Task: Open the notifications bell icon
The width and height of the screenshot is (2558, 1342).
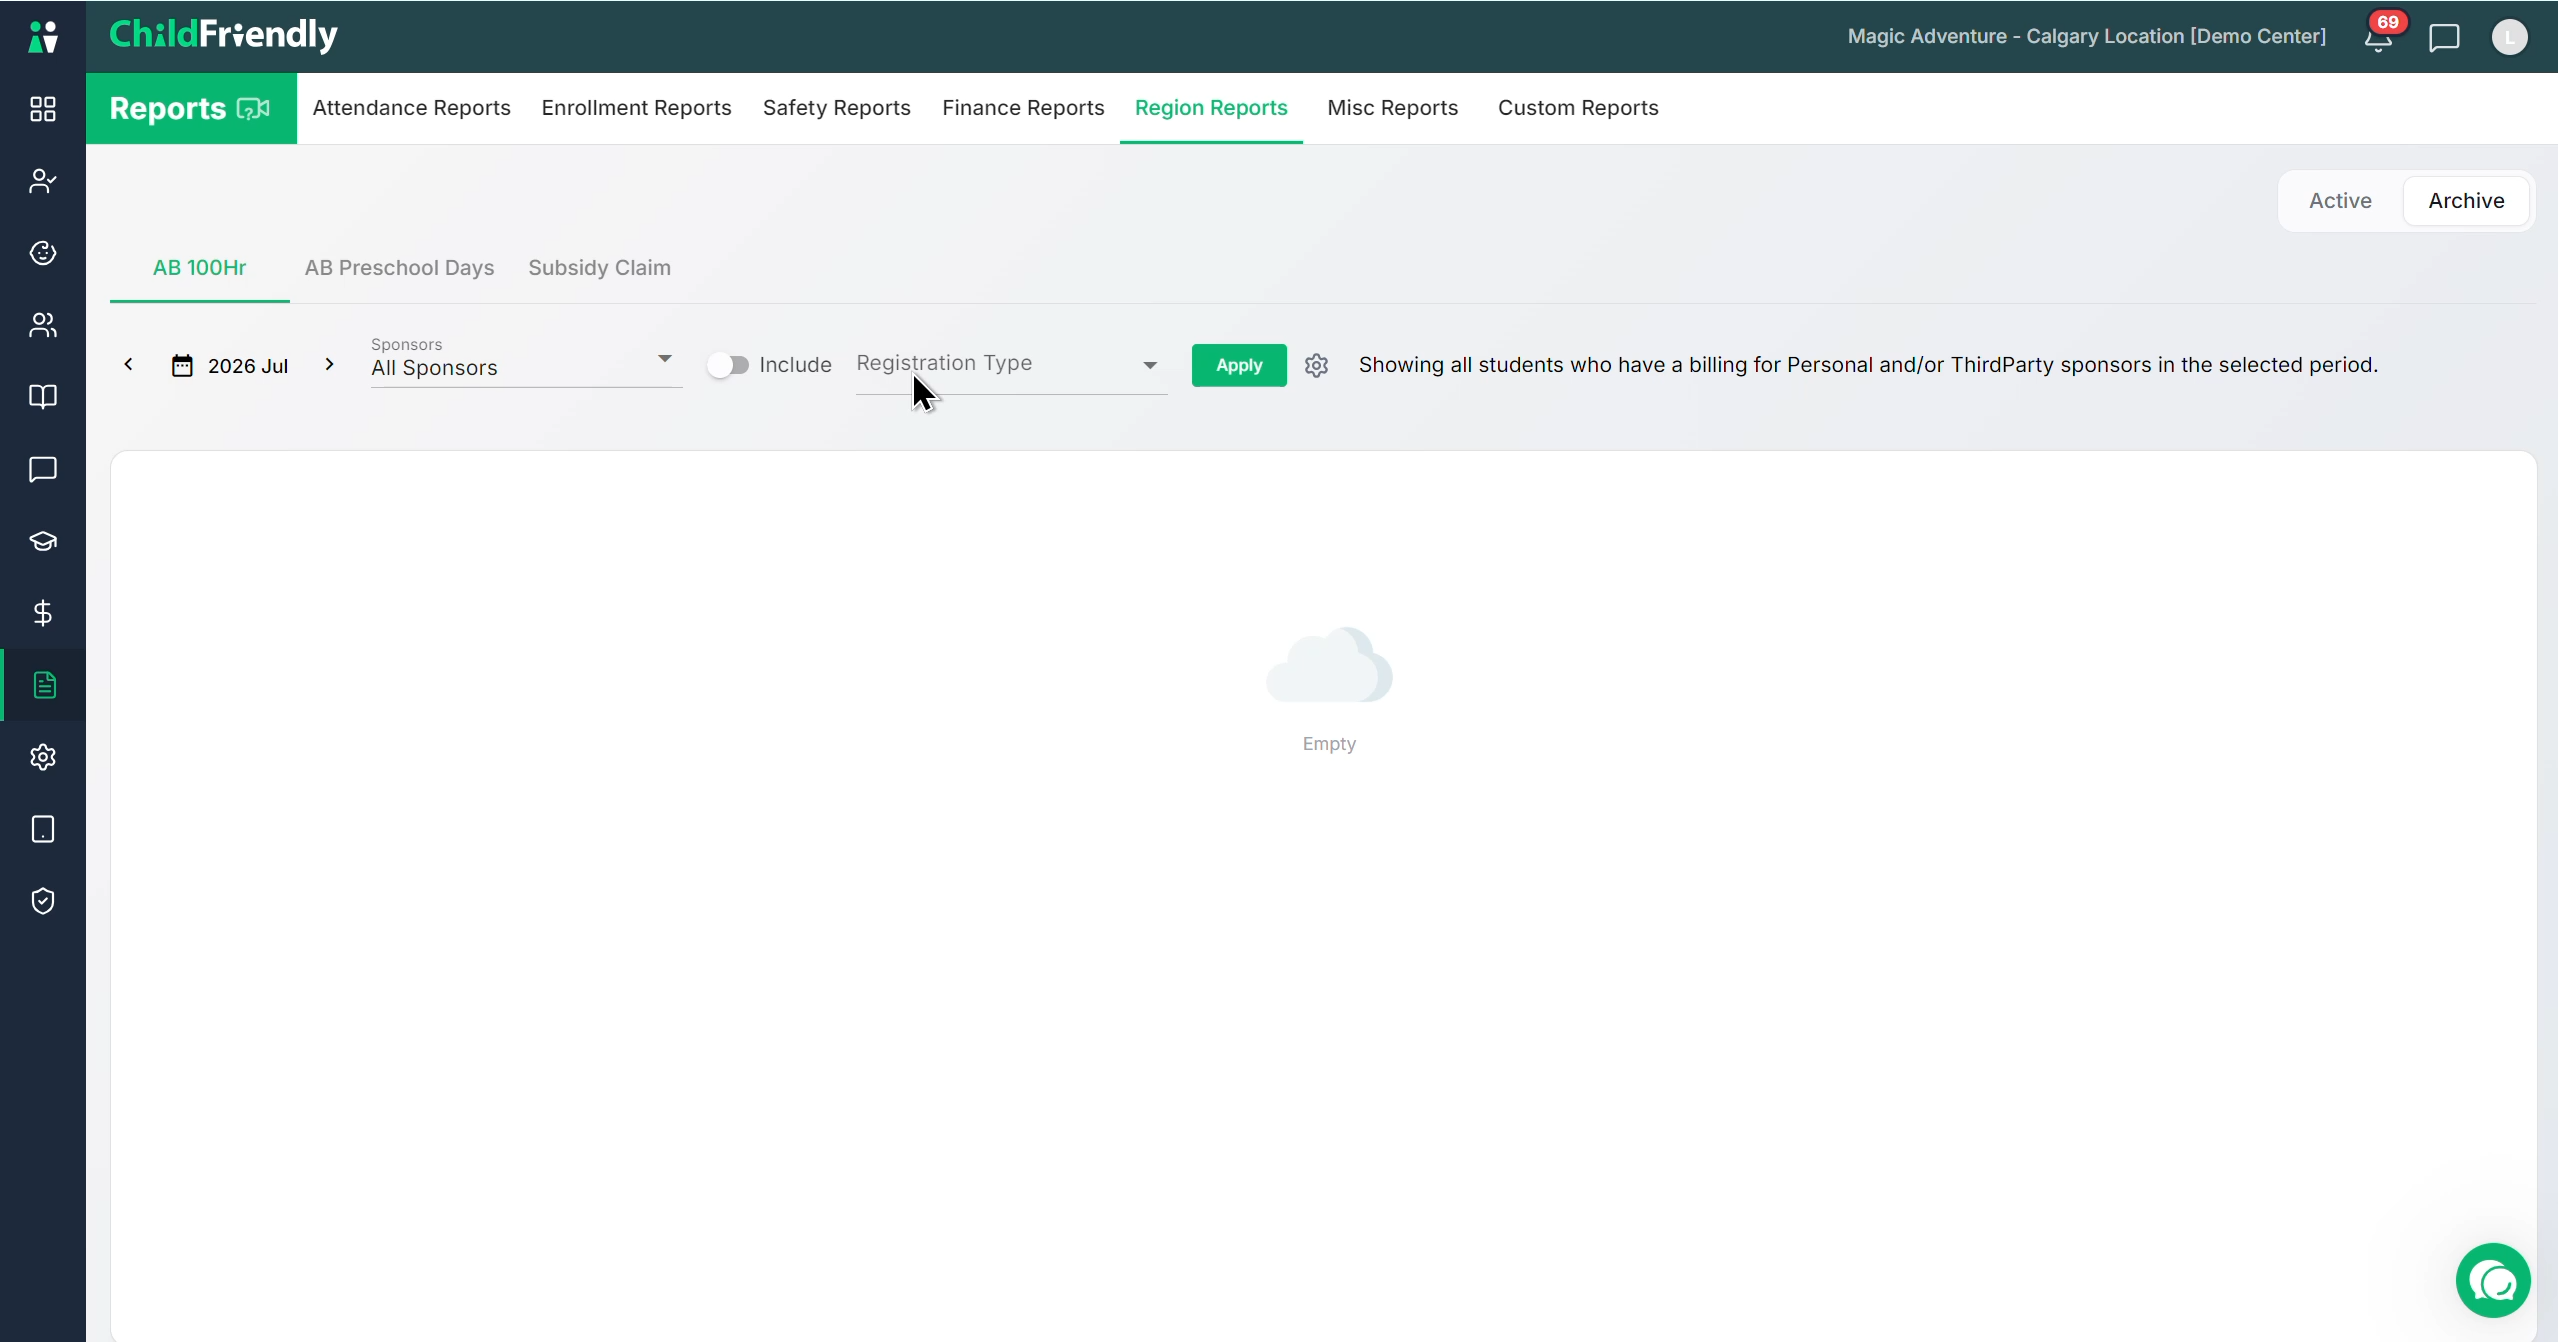Action: [2379, 38]
